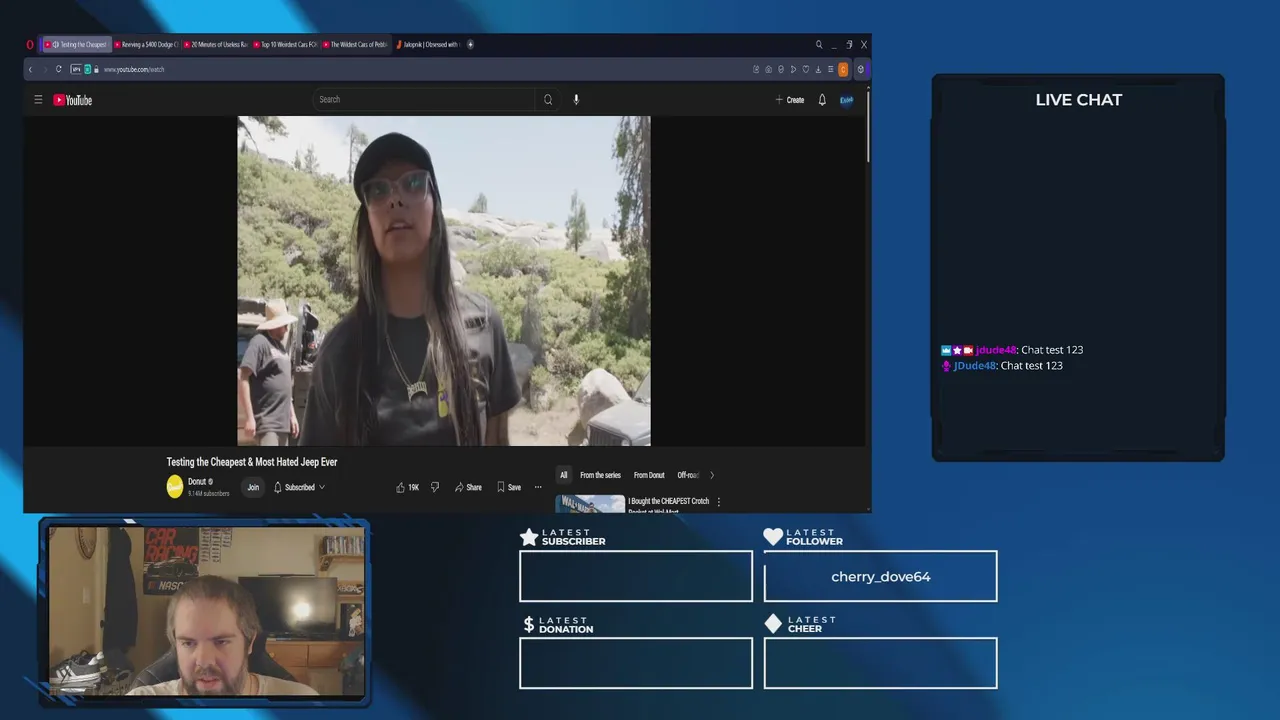Open YouTube notifications bell
This screenshot has width=1280, height=720.
(822, 99)
